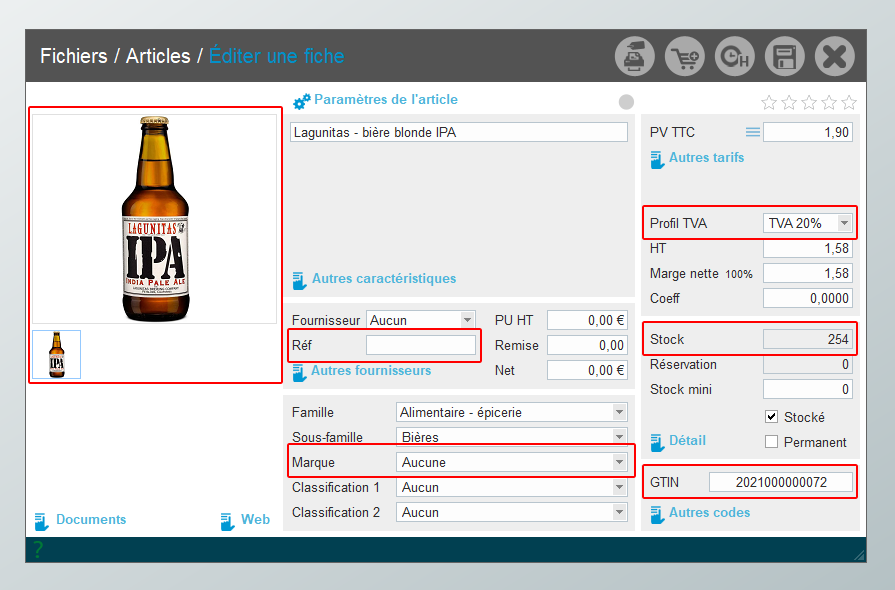Click the article name field

click(459, 132)
